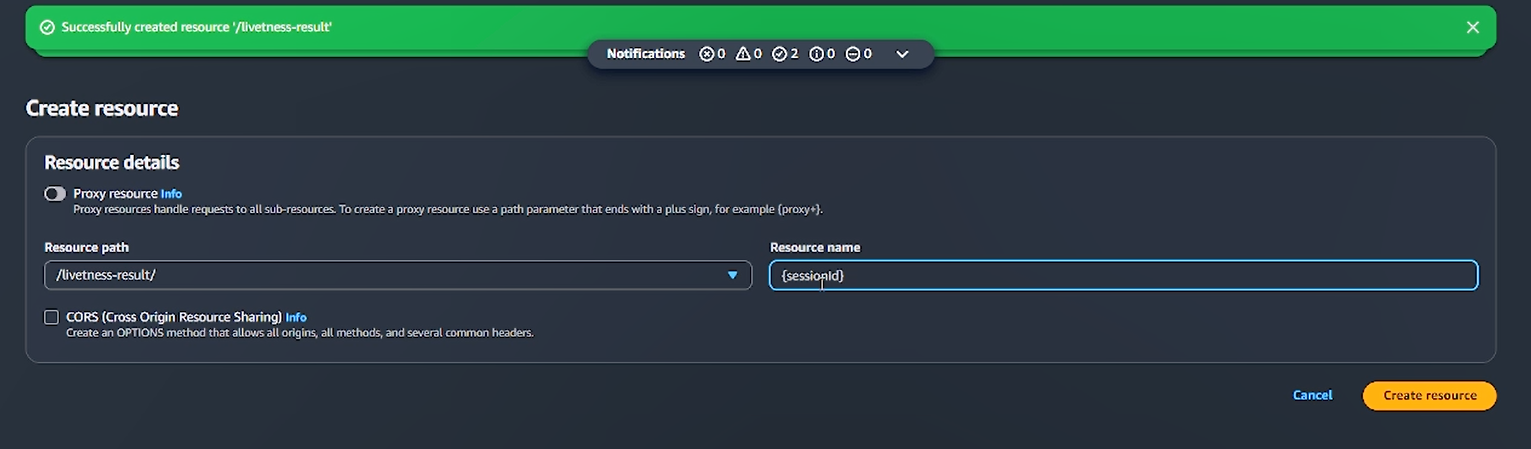
Task: Open the Resource path dropdown
Action: click(398, 275)
